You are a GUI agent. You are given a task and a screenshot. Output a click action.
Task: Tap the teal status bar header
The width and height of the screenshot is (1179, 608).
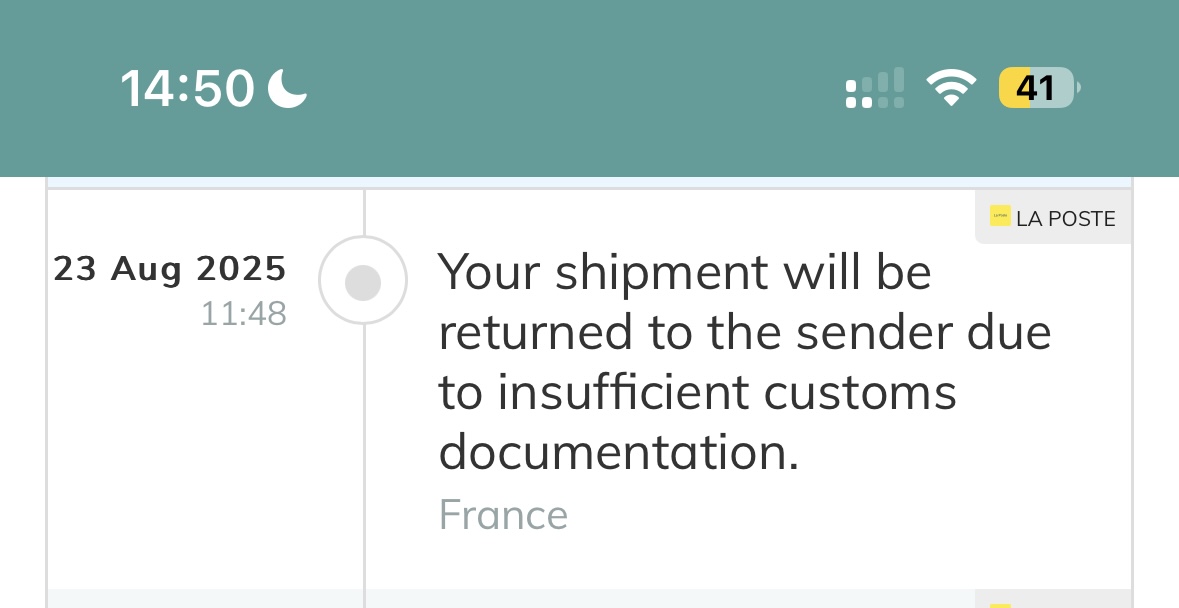[x=590, y=89]
